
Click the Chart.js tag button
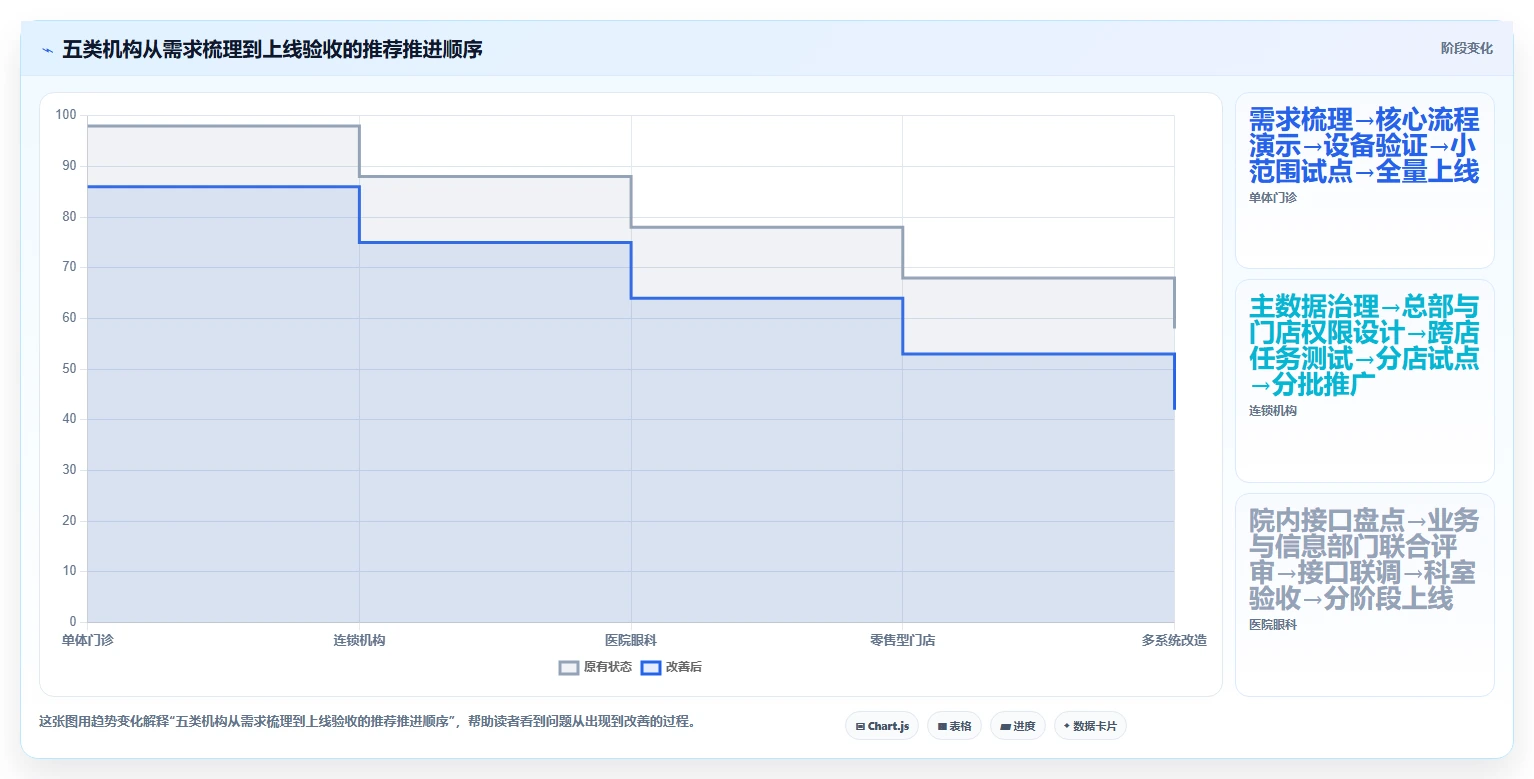coord(881,726)
